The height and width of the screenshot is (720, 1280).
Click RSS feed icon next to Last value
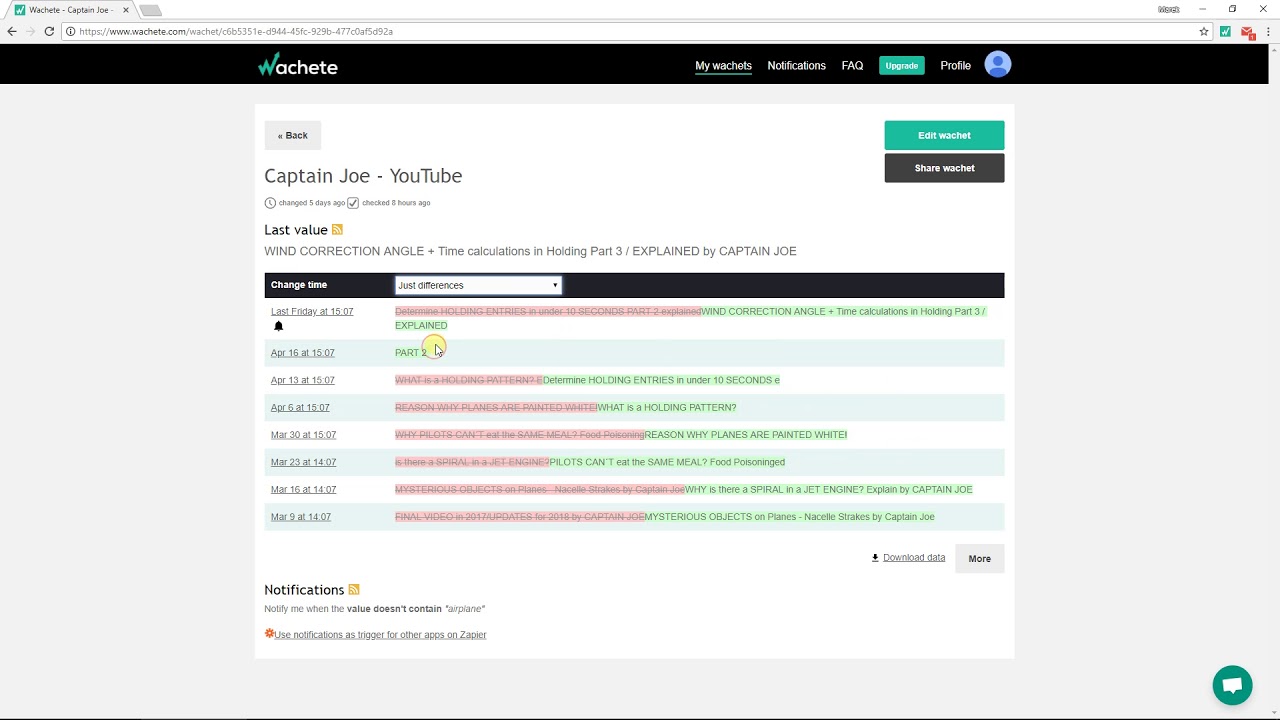click(337, 230)
